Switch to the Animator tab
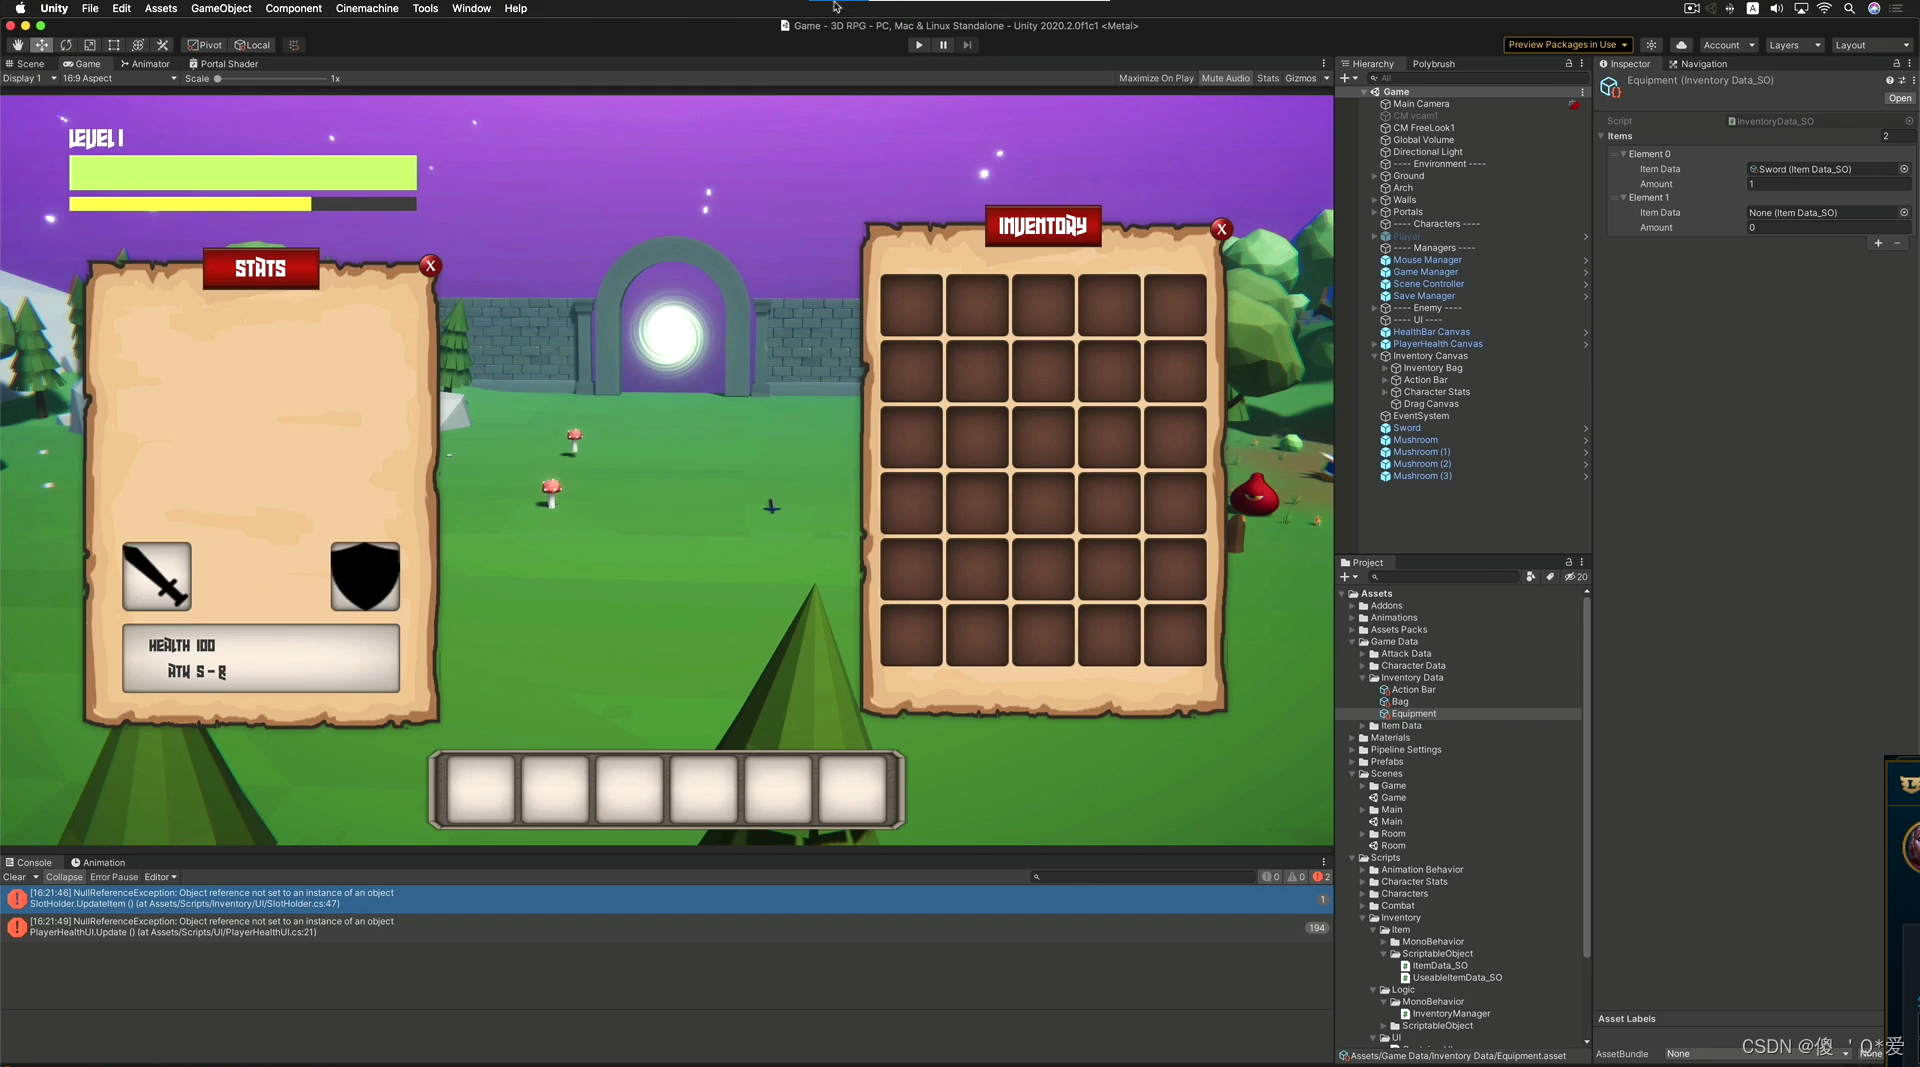The height and width of the screenshot is (1067, 1920). [145, 64]
